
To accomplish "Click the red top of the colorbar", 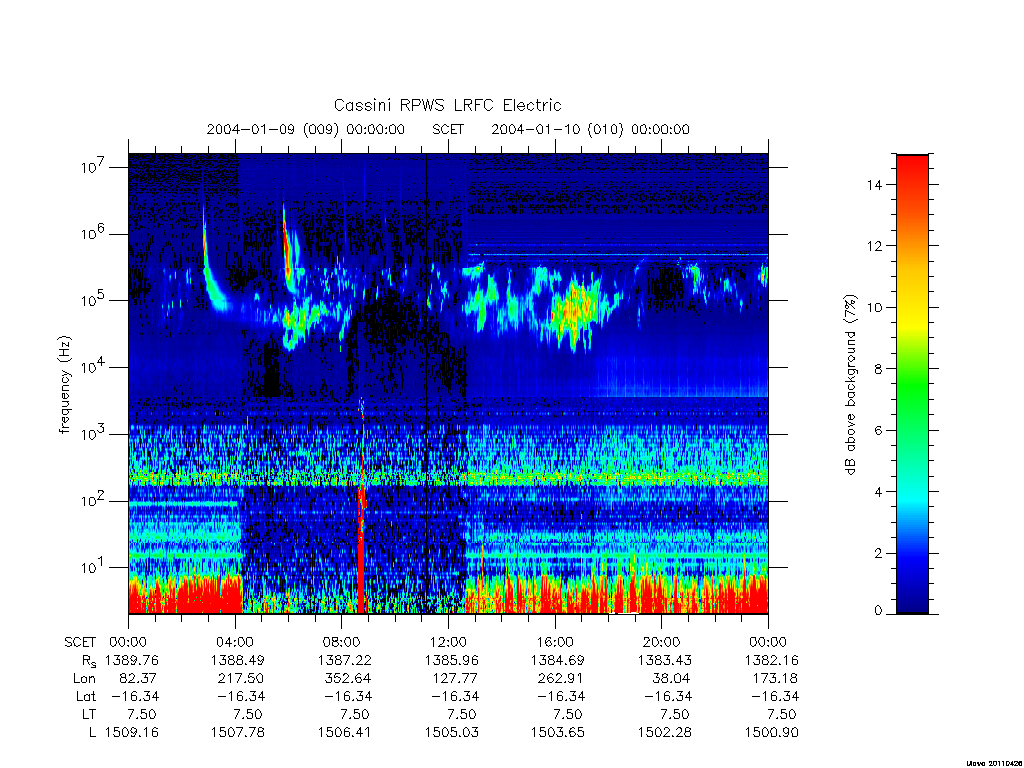I will [912, 161].
